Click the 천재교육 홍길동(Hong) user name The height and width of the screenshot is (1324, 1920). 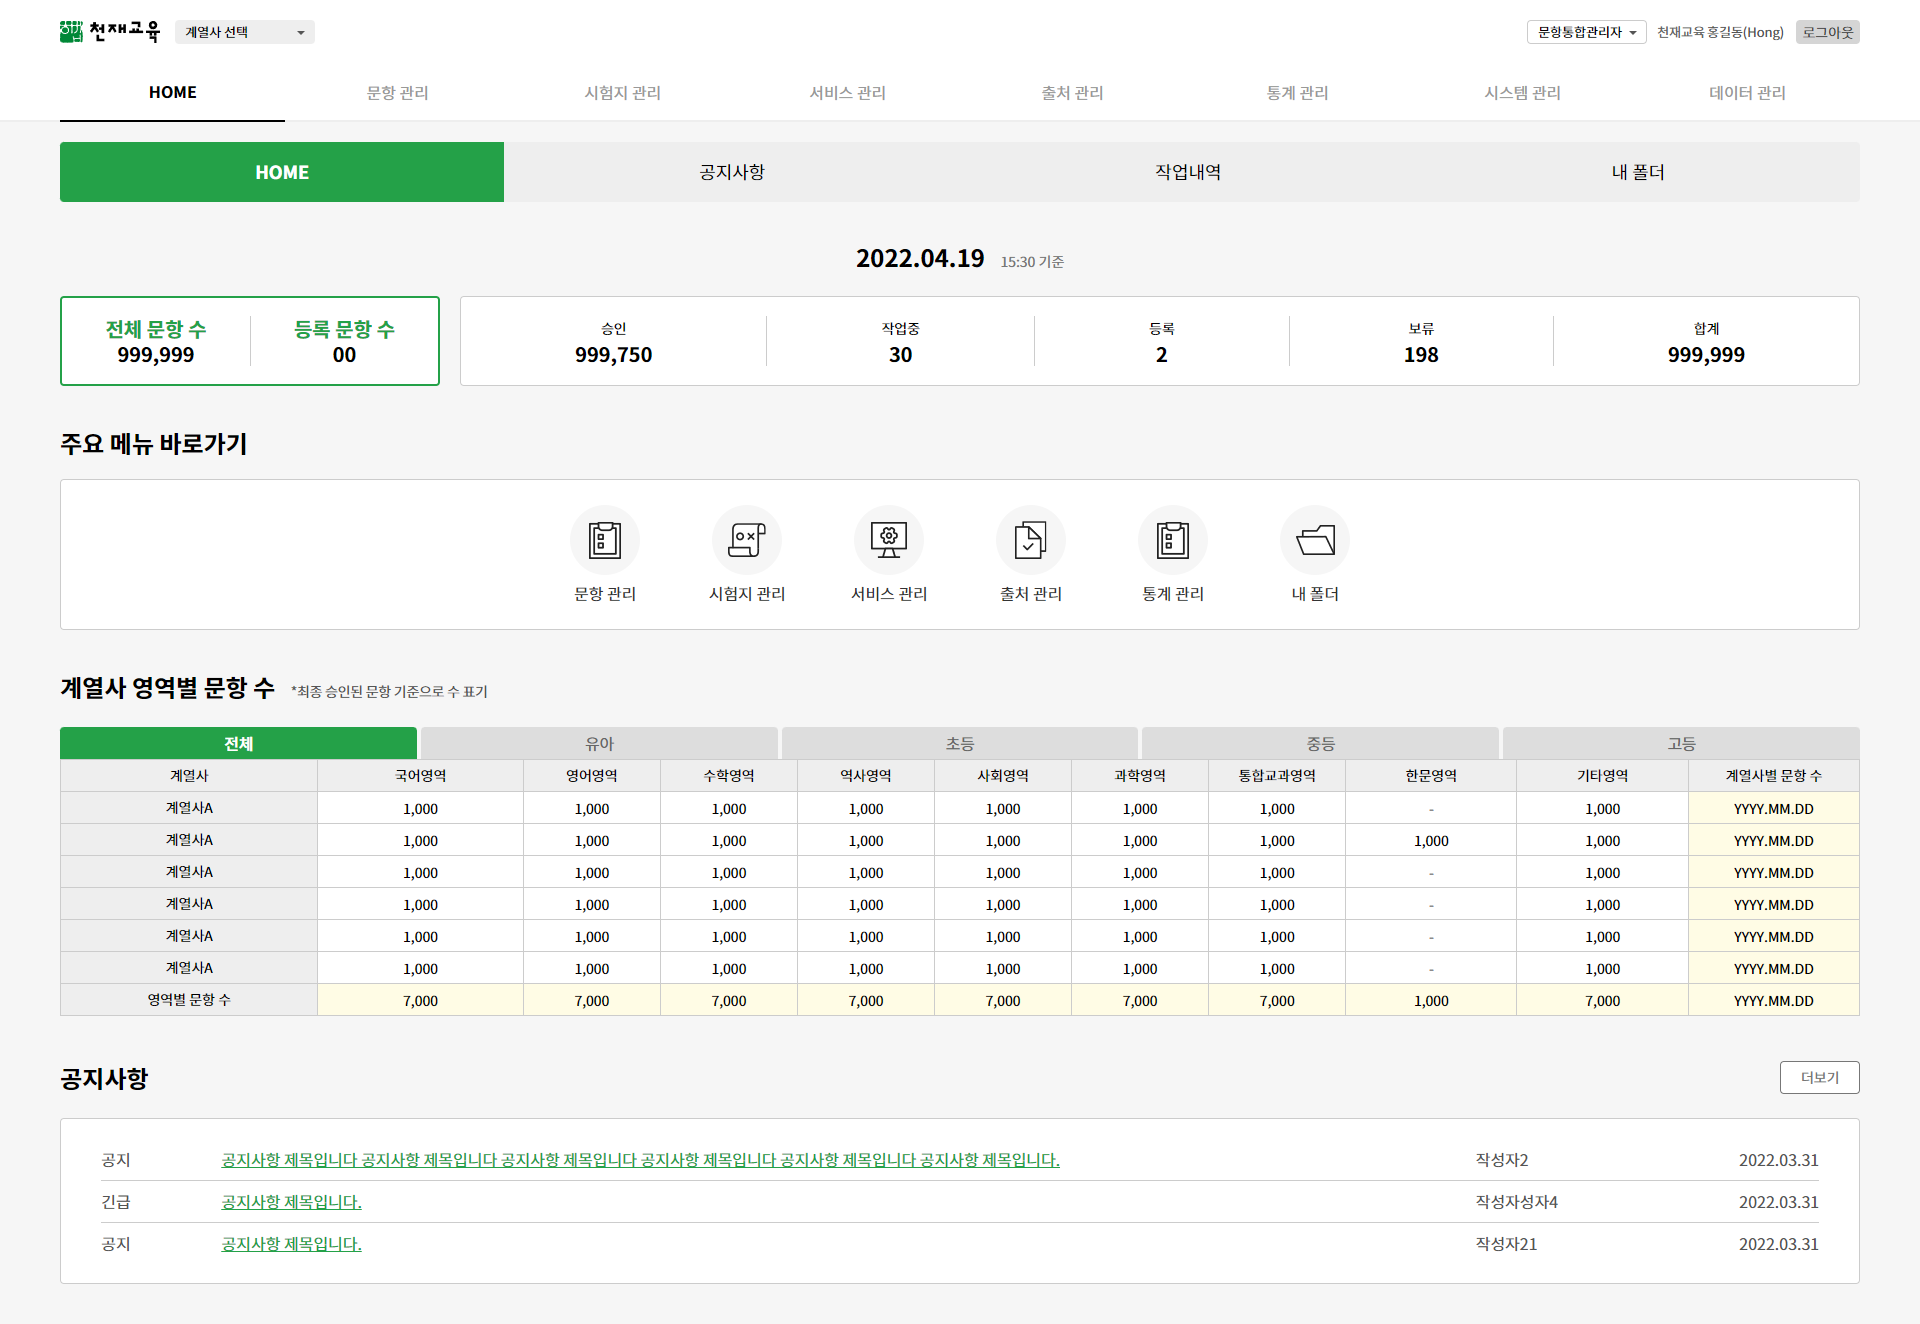[1720, 32]
